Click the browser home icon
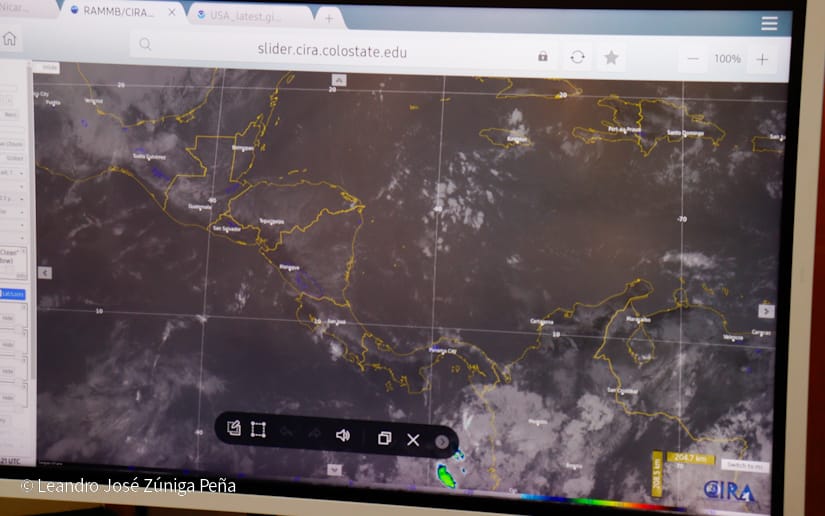Viewport: 825px width, 516px height. pos(10,39)
